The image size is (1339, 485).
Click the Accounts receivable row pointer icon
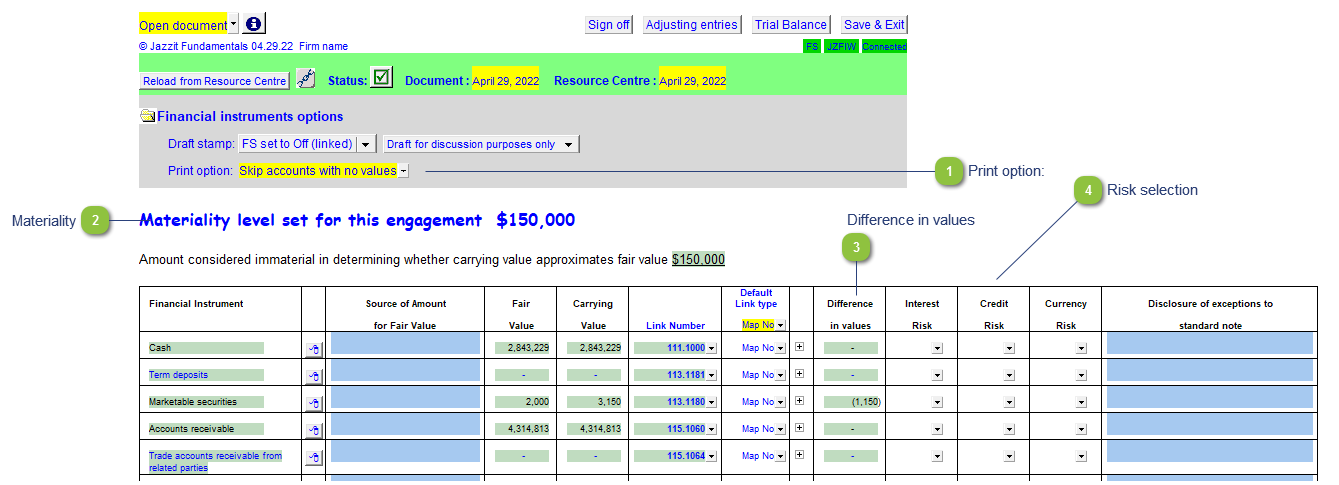pyautogui.click(x=313, y=430)
